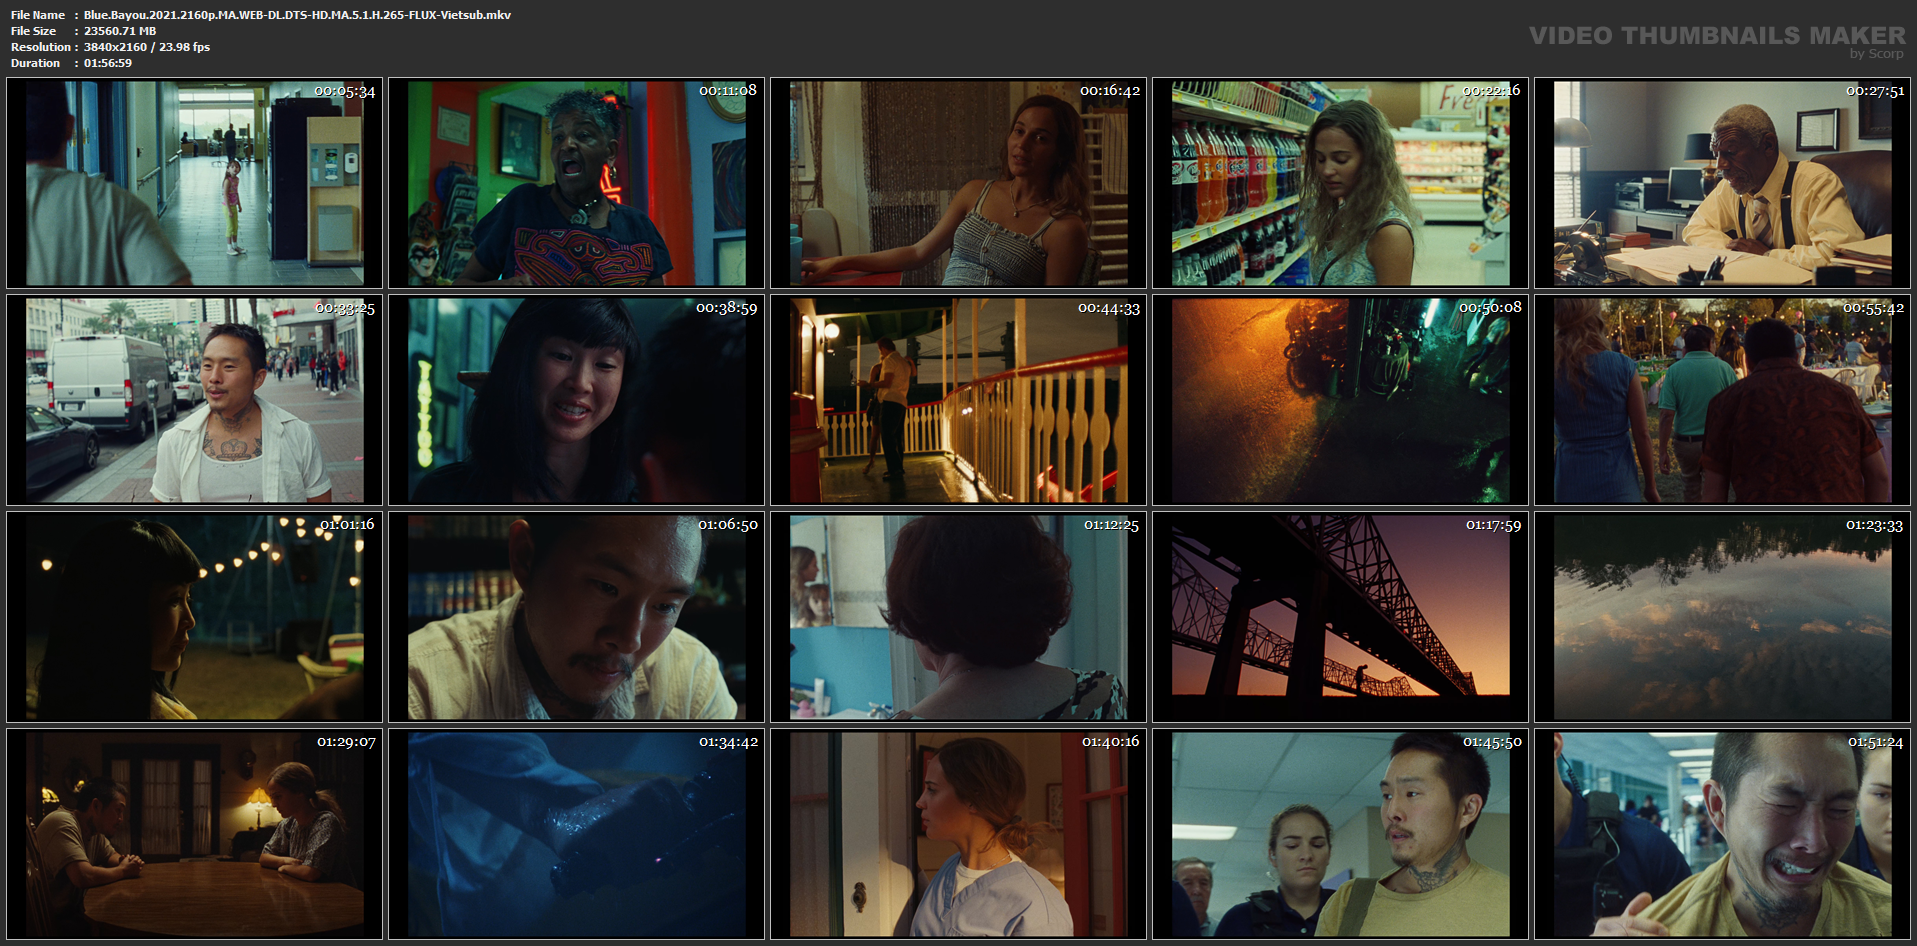Click the street scene thumbnail at 00:33:25

point(195,400)
